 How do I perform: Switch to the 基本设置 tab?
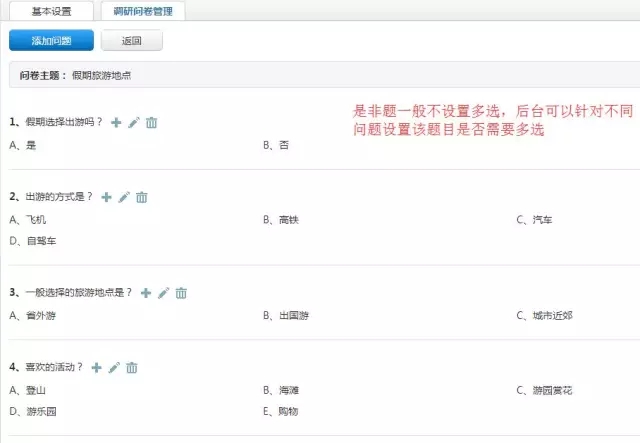(x=51, y=11)
